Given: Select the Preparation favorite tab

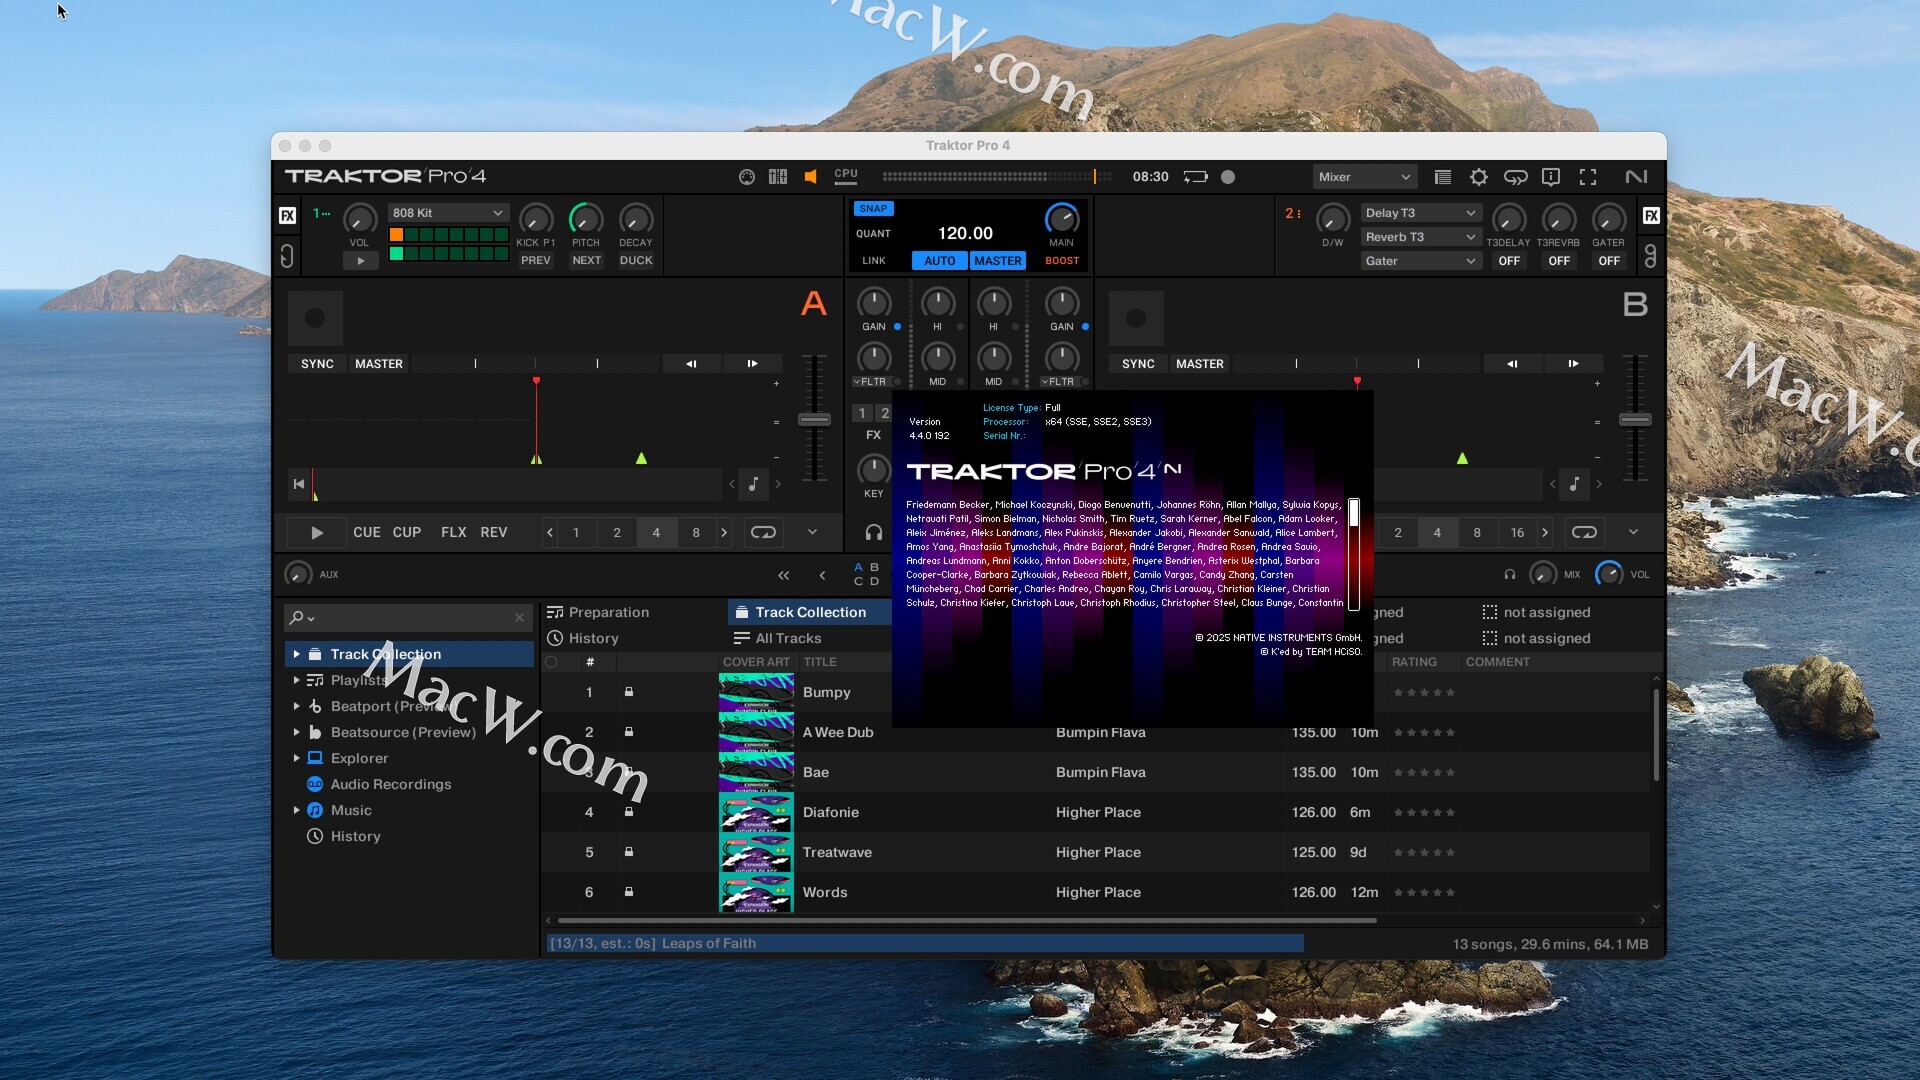Looking at the screenshot, I should coord(608,612).
